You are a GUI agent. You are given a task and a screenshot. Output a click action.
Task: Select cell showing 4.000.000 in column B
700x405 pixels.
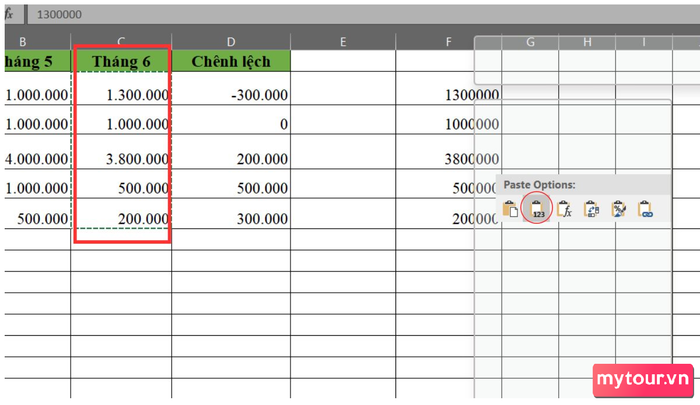38,152
